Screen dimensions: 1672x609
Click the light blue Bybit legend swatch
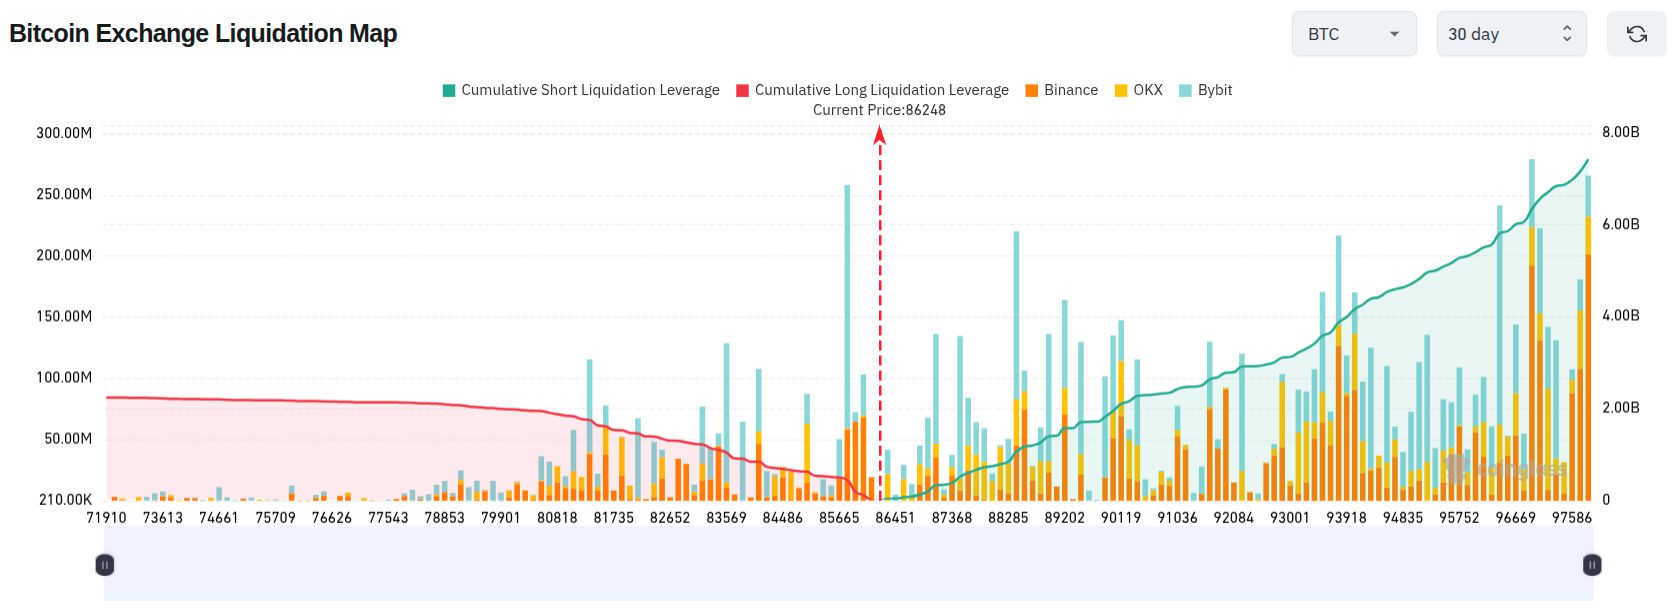click(x=1186, y=90)
